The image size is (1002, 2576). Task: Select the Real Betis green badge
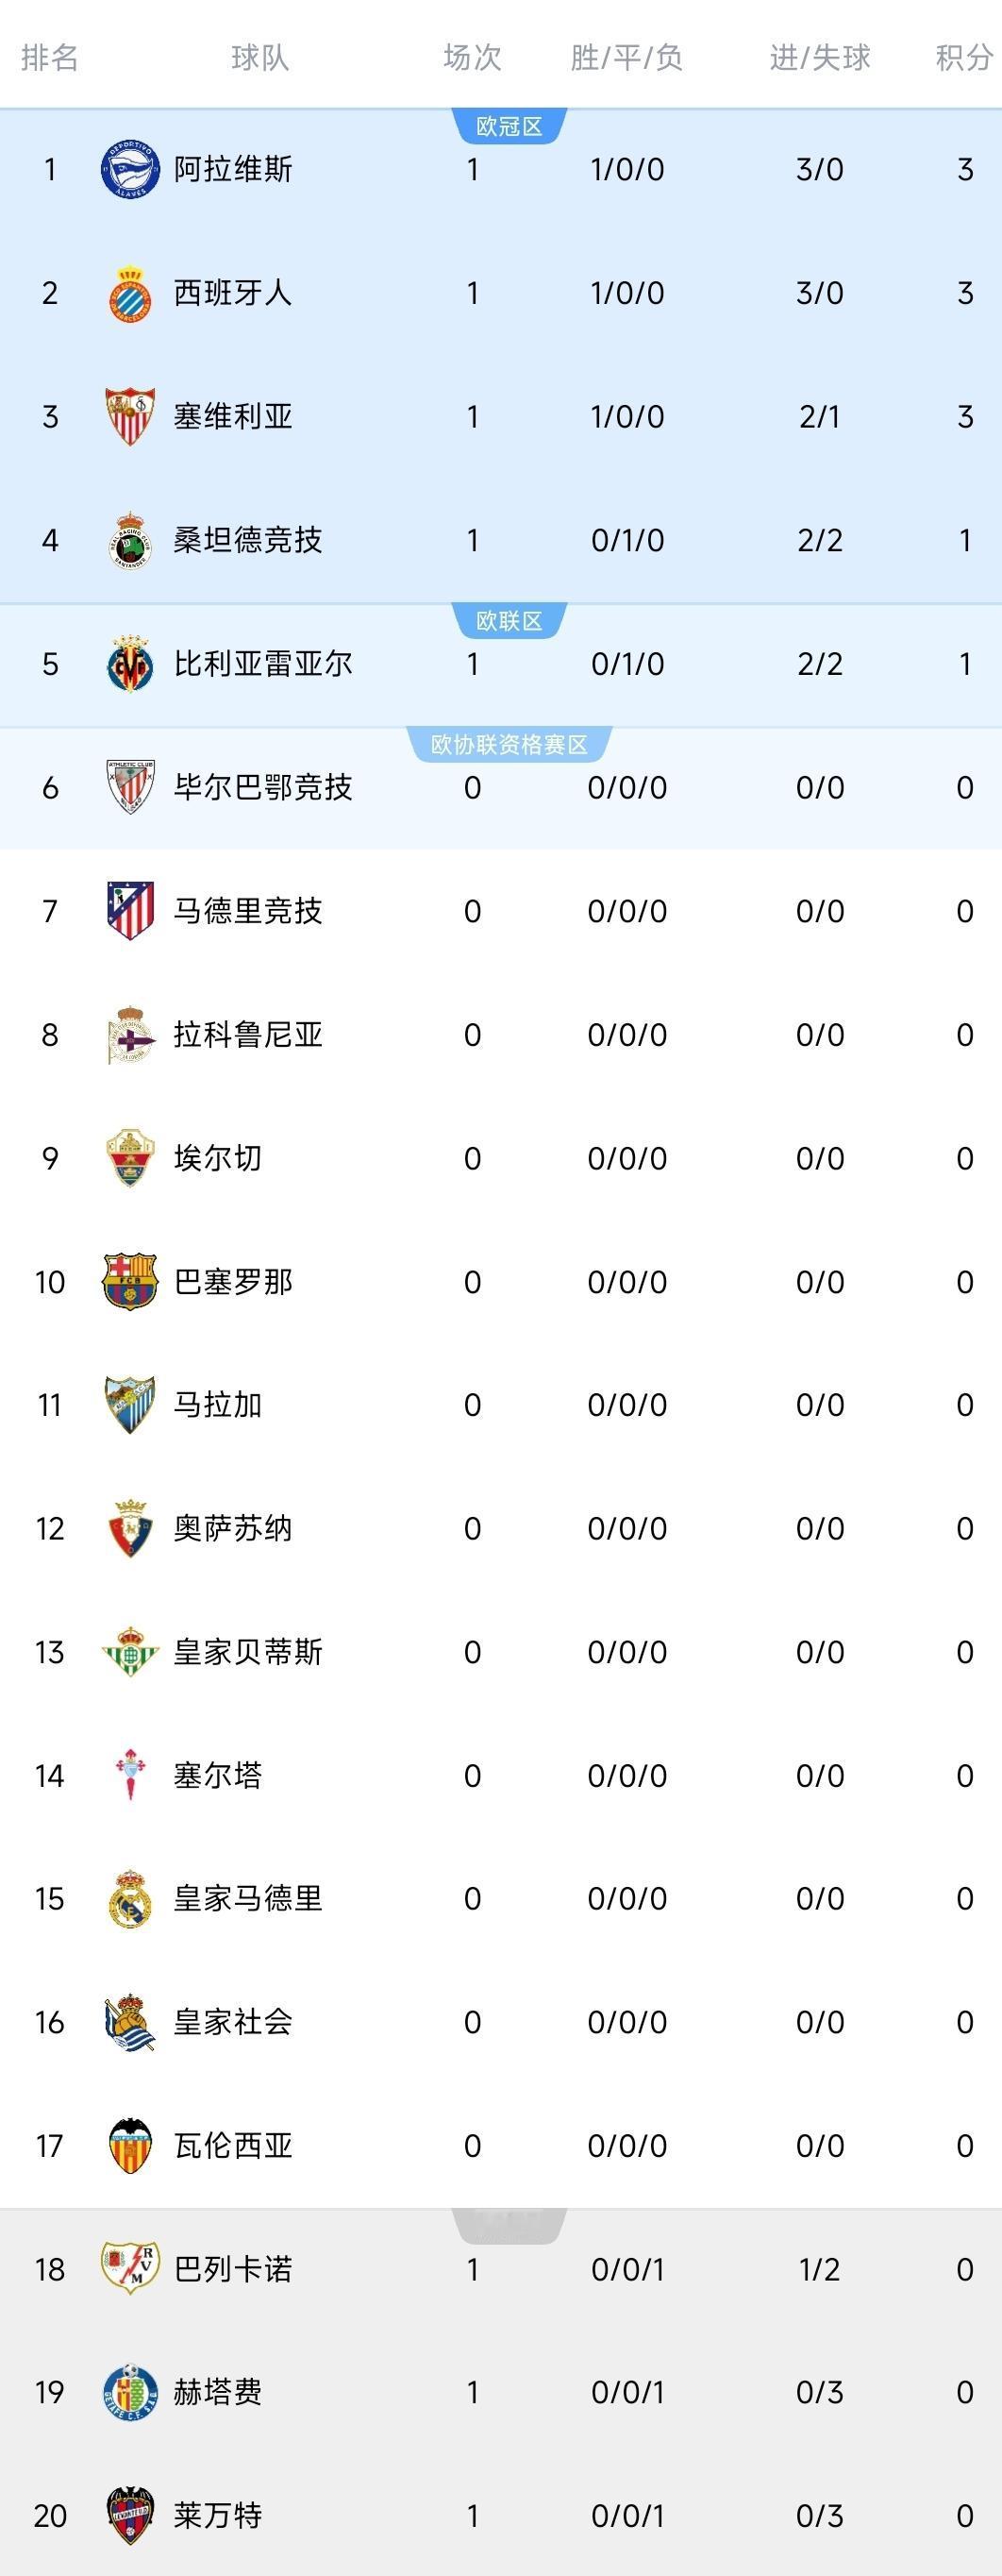click(130, 1651)
